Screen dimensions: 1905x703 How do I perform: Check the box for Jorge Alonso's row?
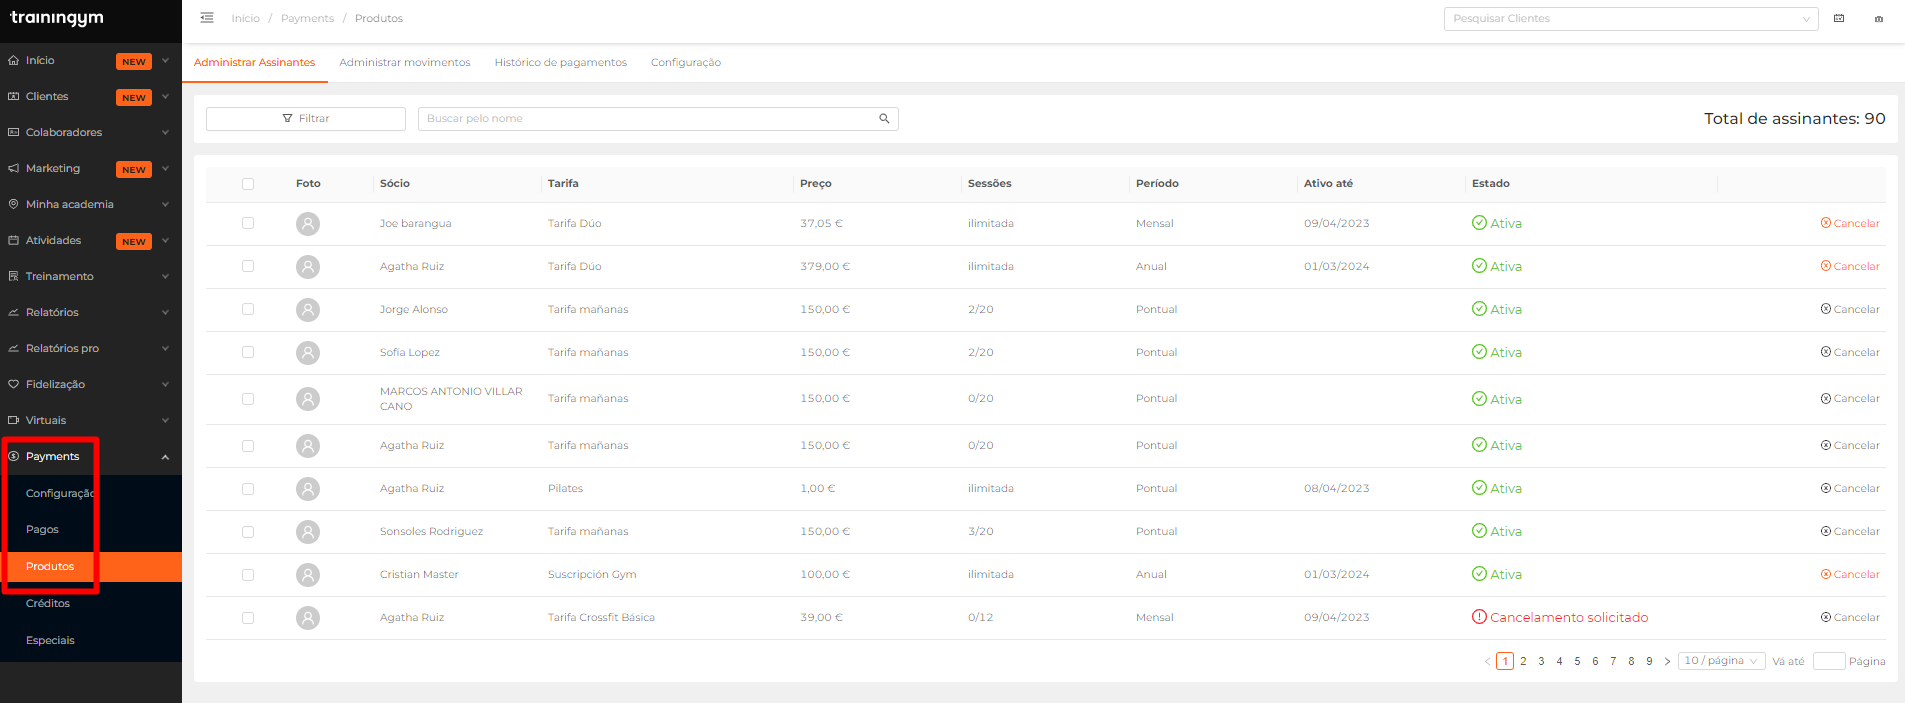click(248, 309)
